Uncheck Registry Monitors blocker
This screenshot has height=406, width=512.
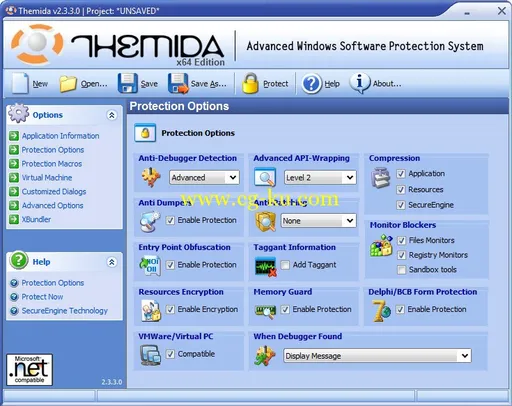[x=402, y=255]
